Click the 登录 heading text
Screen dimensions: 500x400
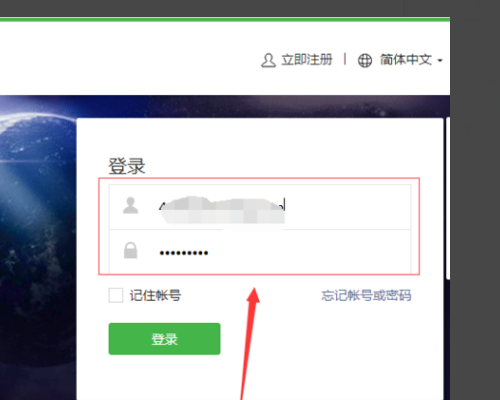127,166
